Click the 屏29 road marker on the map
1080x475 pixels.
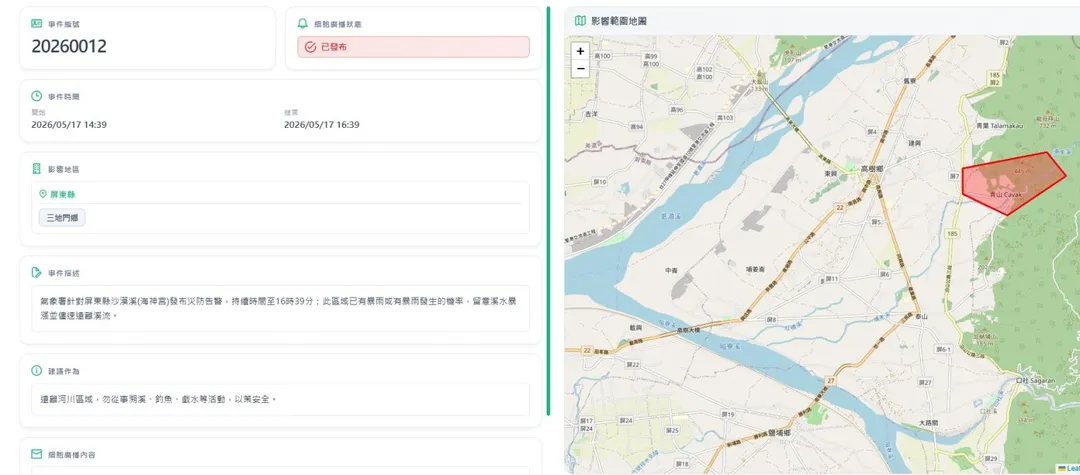pos(992,458)
